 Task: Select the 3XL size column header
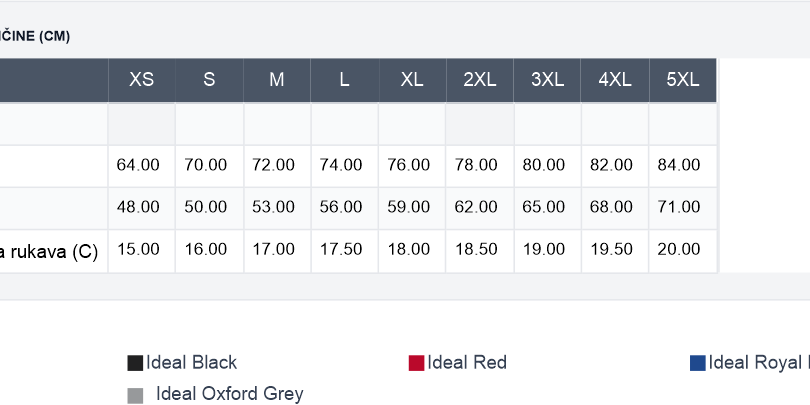tap(548, 80)
